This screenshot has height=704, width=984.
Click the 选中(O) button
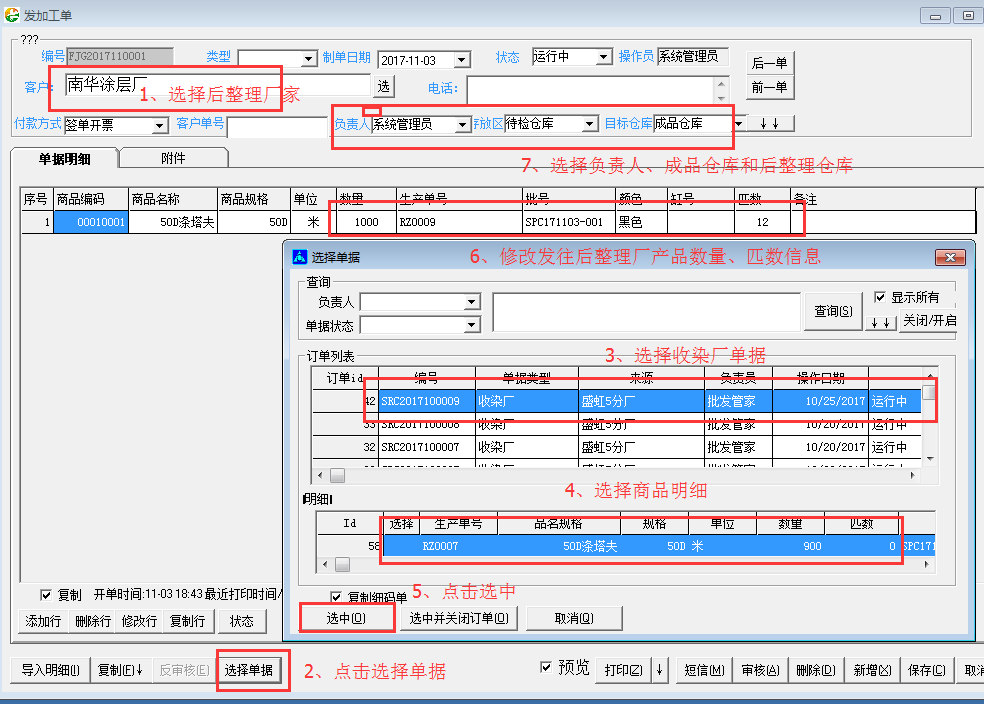coord(346,618)
